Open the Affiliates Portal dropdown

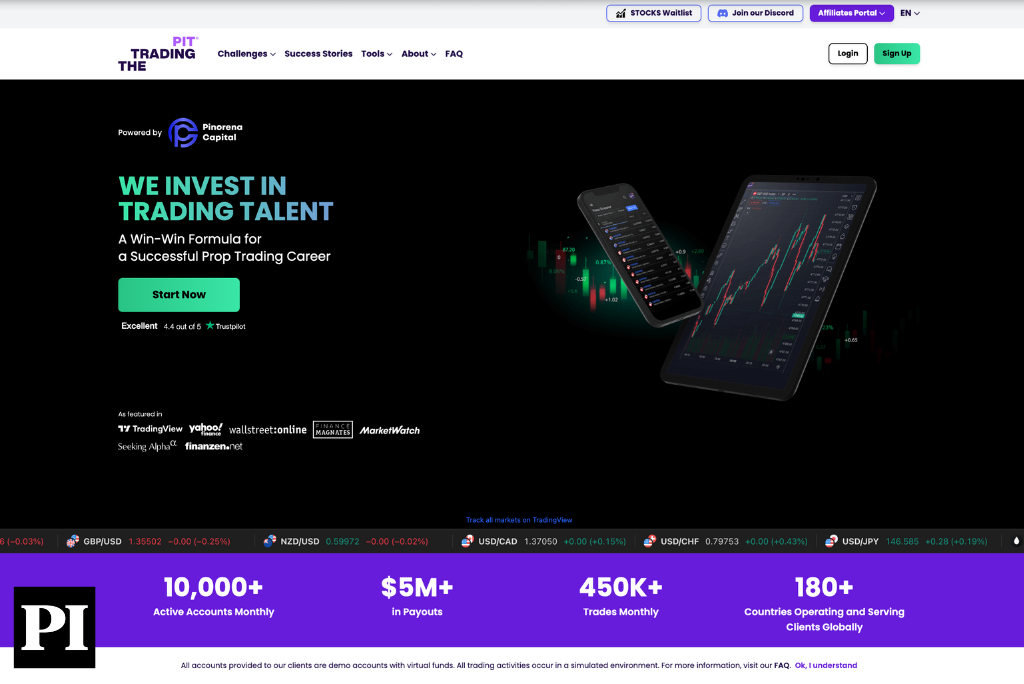pos(852,13)
